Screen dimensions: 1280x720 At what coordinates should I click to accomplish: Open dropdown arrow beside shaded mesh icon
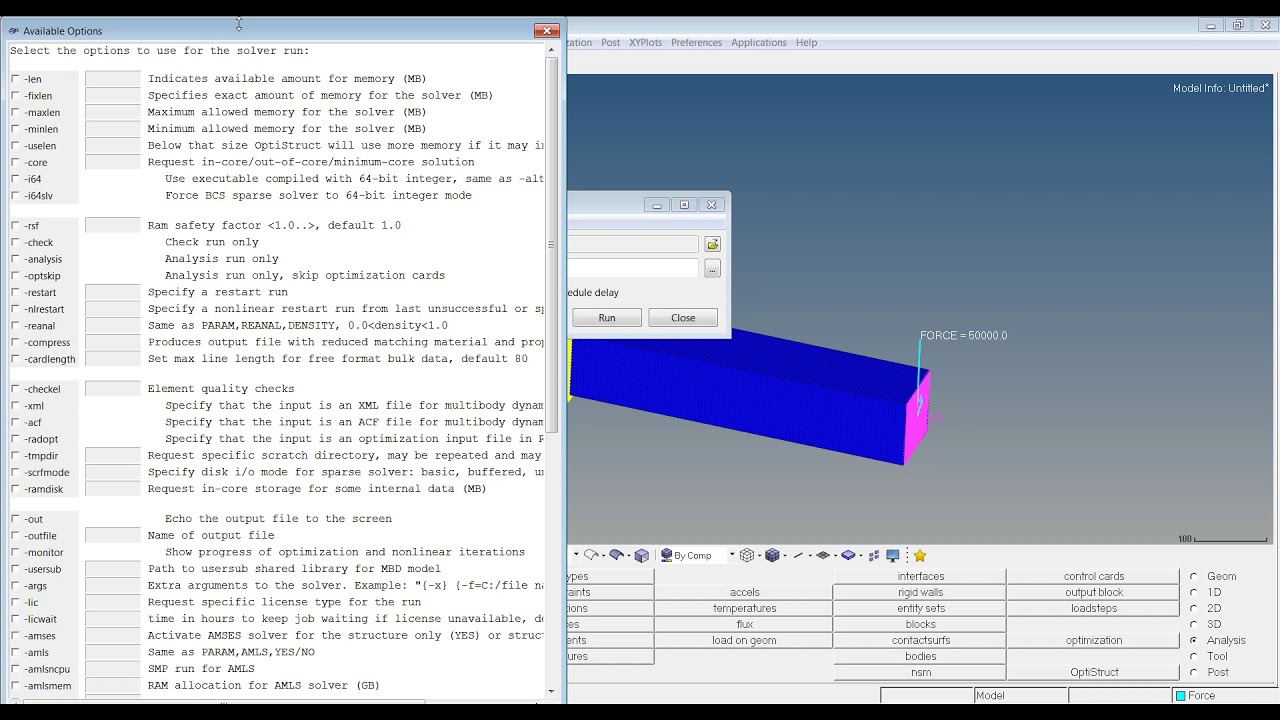point(785,556)
